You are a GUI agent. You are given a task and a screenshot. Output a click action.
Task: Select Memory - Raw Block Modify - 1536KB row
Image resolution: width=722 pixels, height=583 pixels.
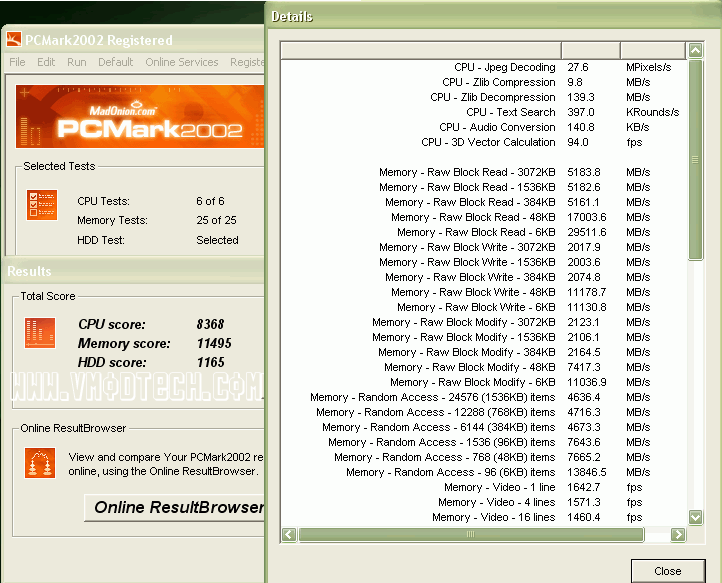(483, 337)
